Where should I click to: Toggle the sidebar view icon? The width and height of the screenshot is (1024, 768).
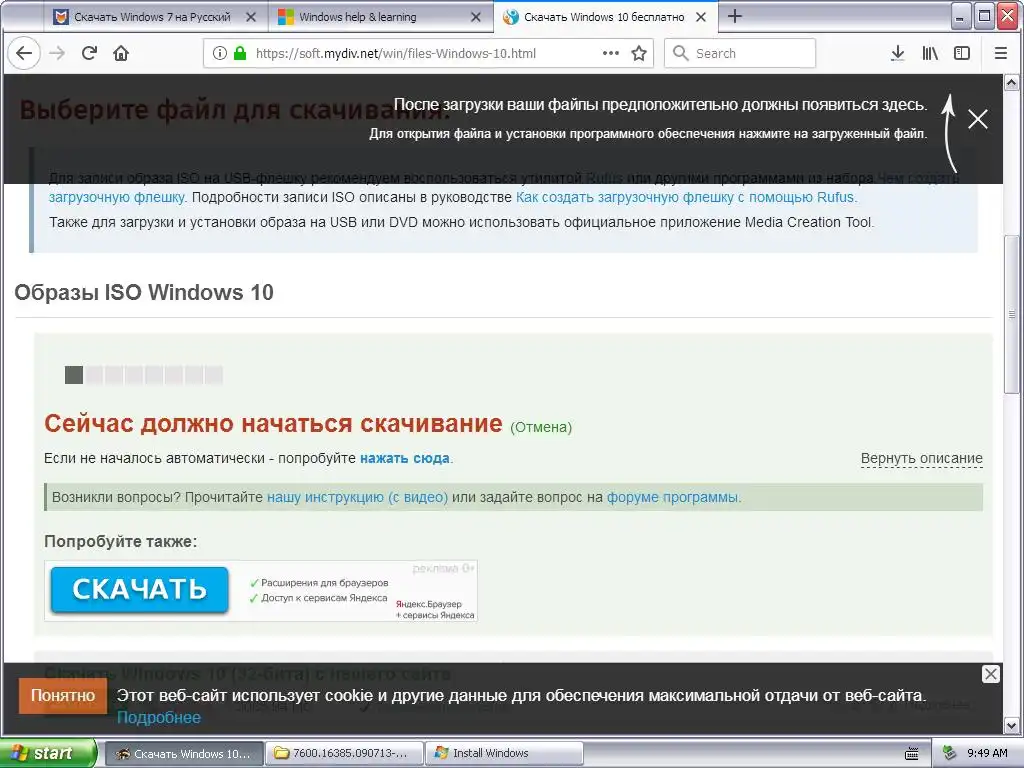(x=962, y=54)
